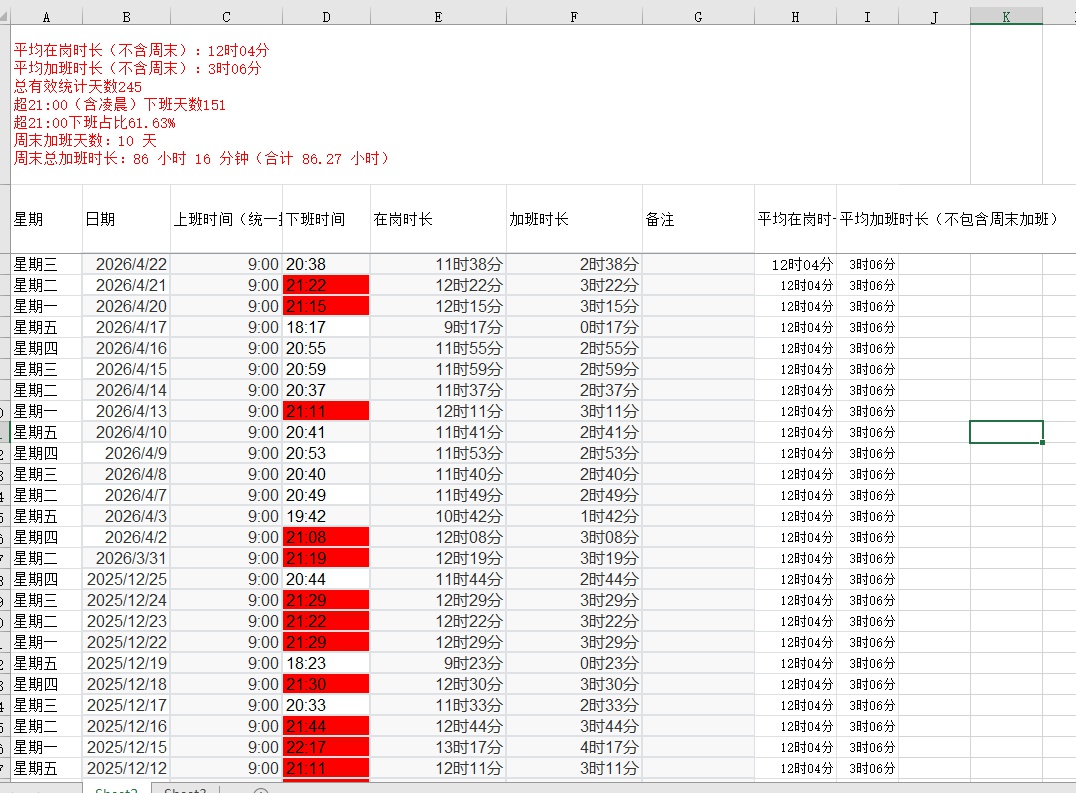Click the '18:23' off-work time cell
Screen dimensions: 1076x793
(326, 663)
